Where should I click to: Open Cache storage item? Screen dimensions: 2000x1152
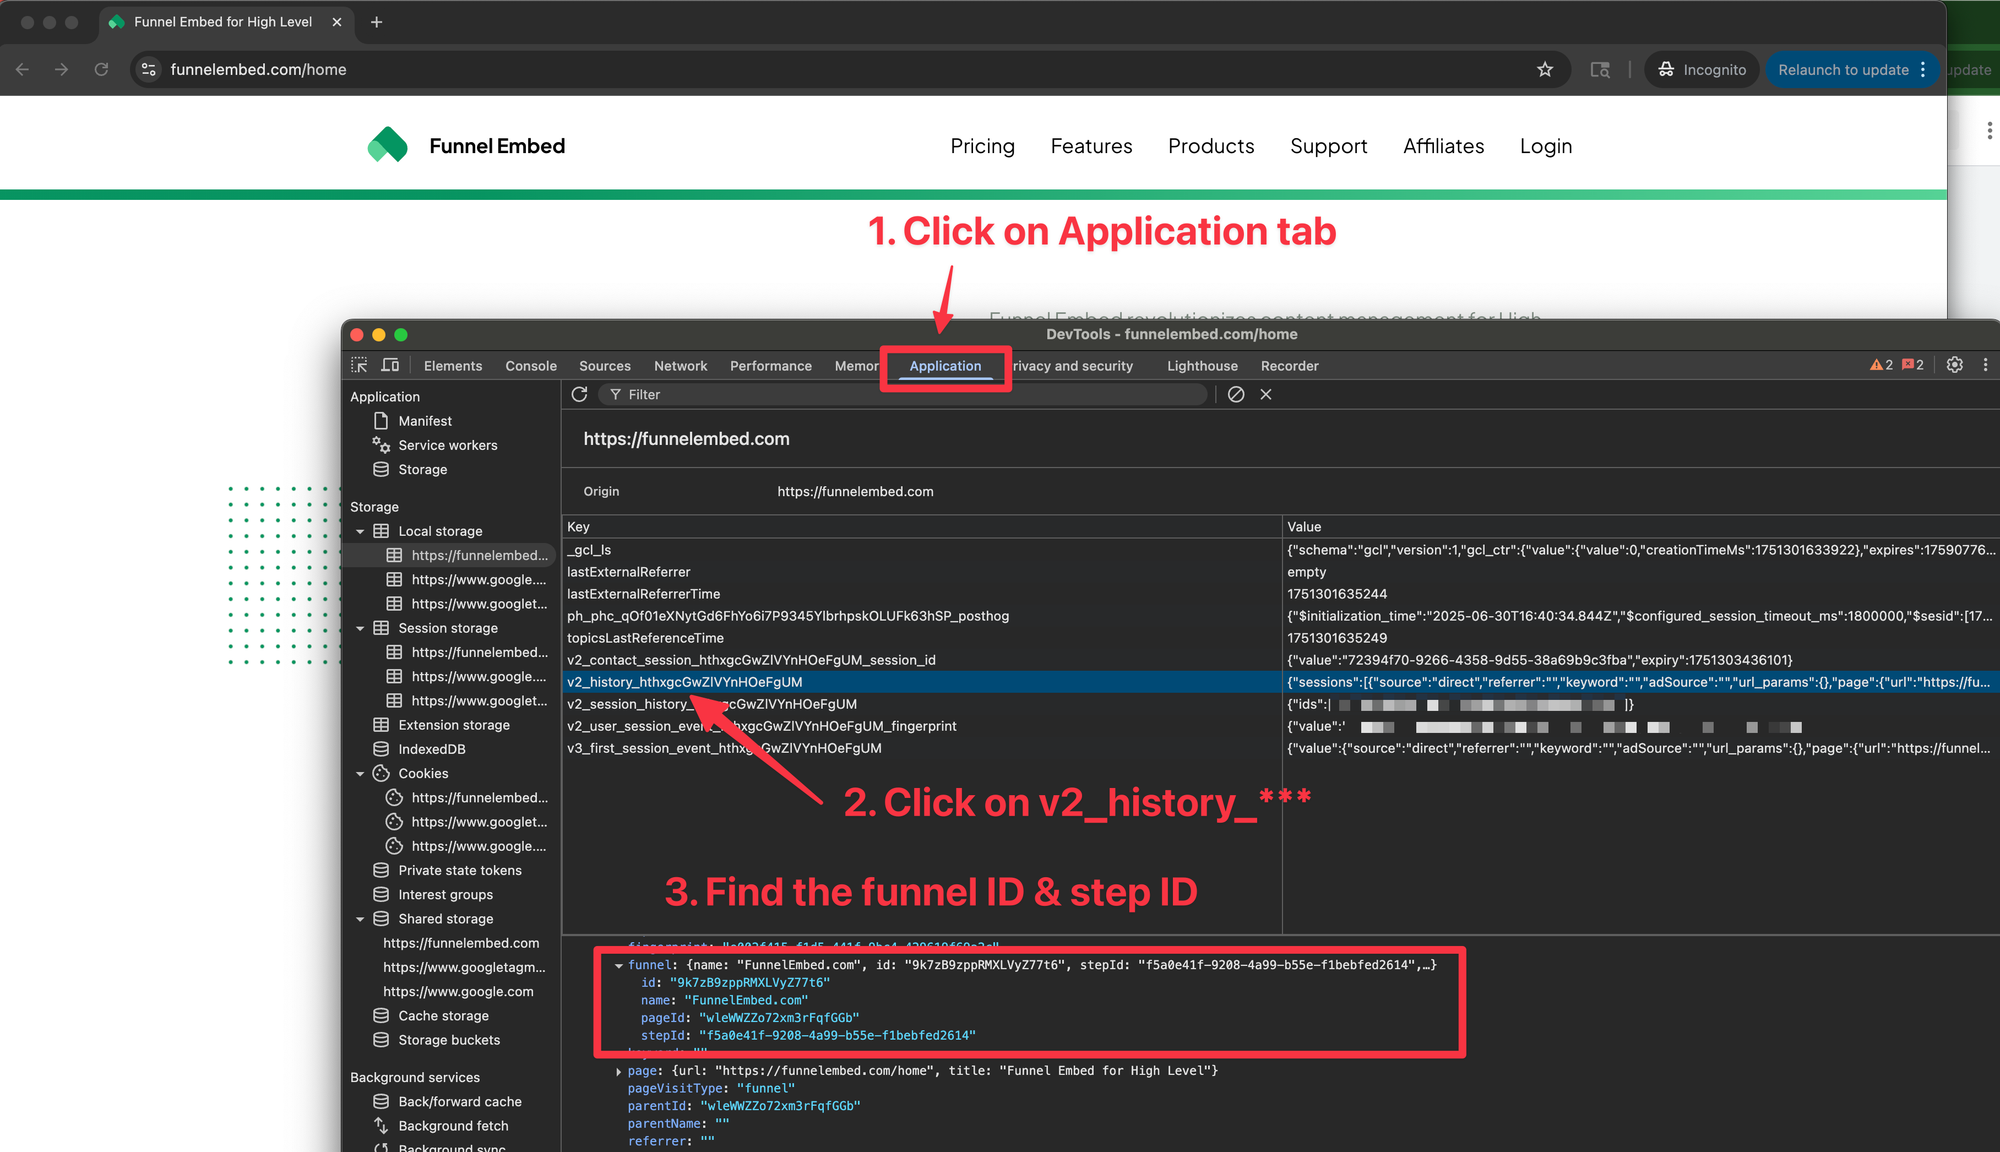(443, 1015)
